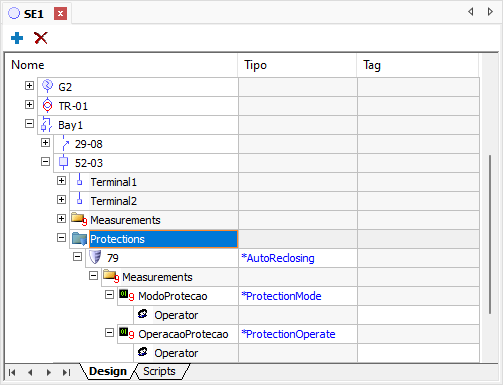Click the Bay1 bay icon

(46, 125)
